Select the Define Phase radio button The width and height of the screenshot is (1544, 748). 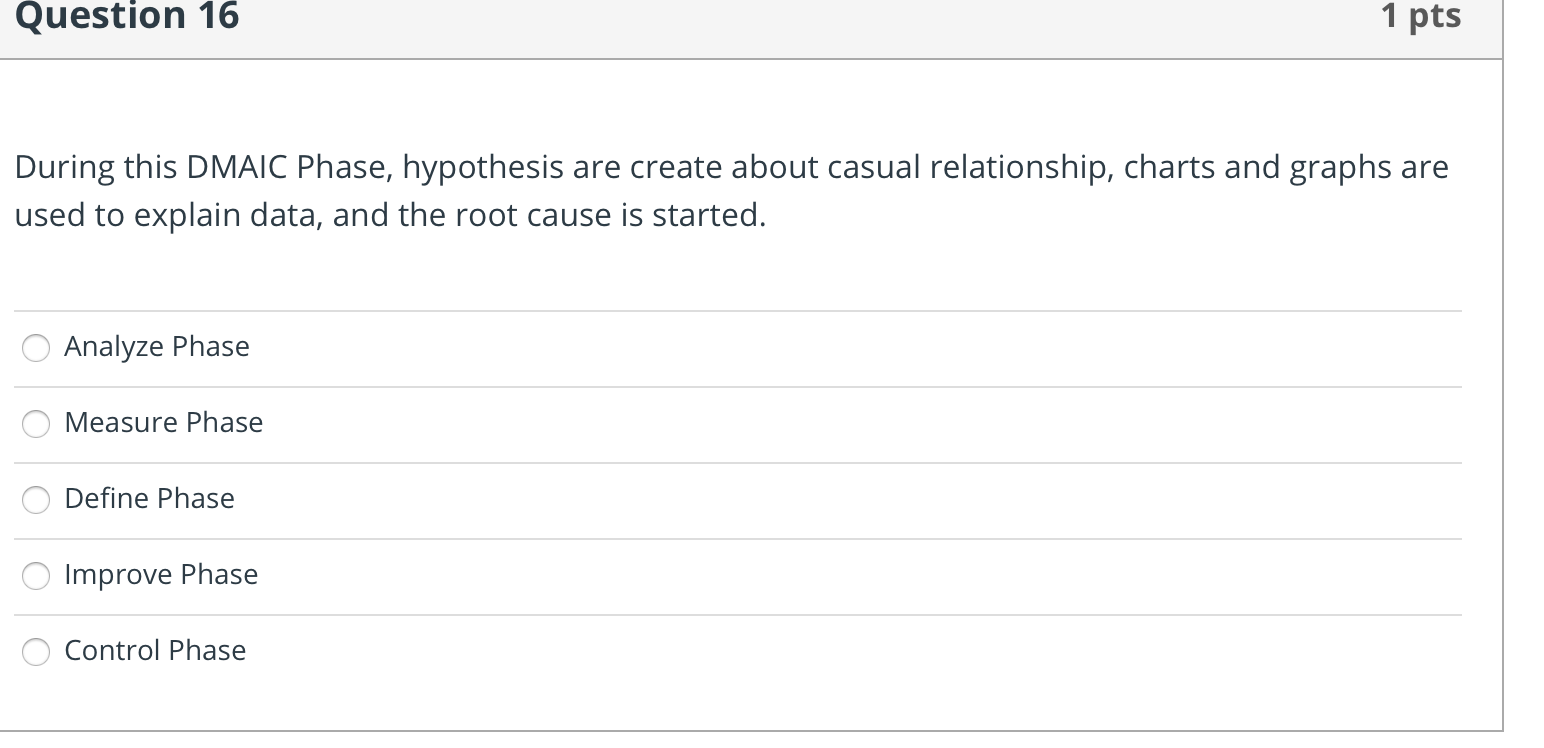coord(35,500)
